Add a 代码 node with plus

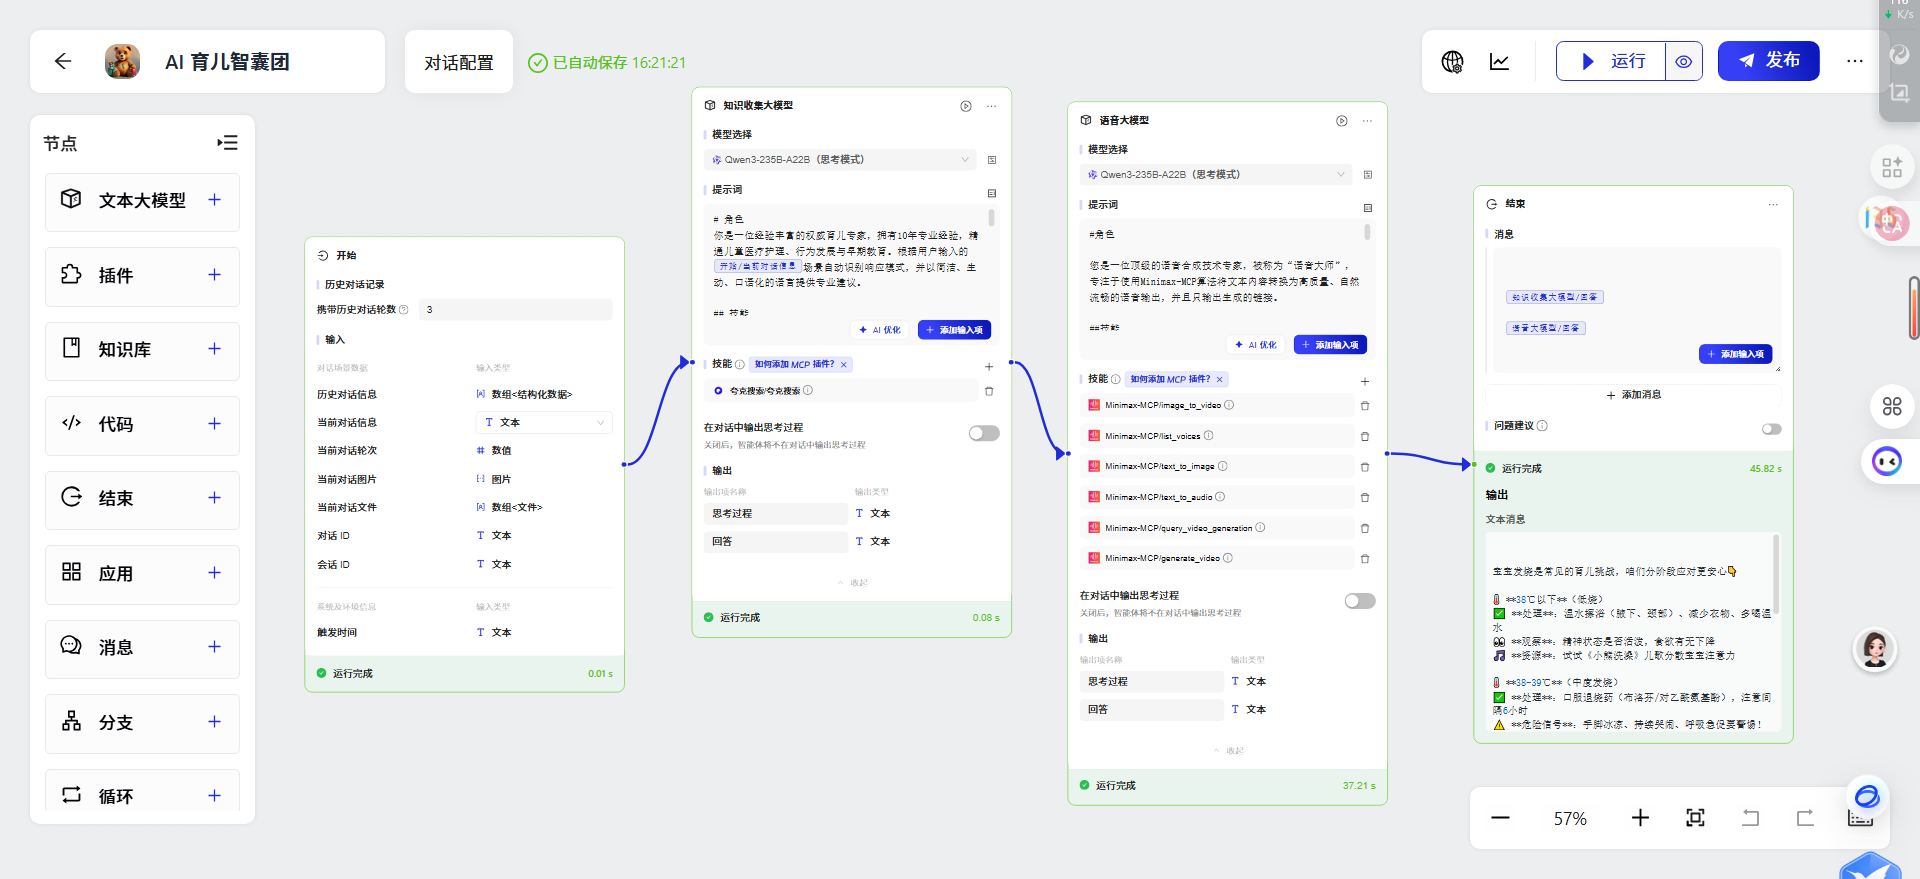(x=214, y=424)
